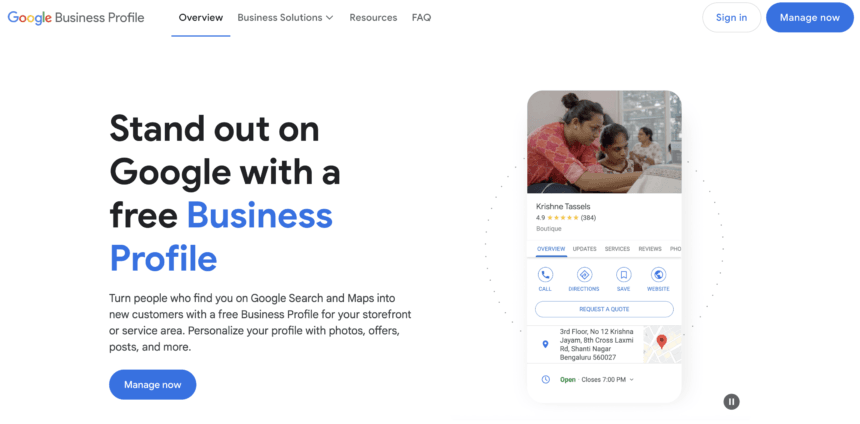Click the Closes 7:00 PM text

coord(604,380)
